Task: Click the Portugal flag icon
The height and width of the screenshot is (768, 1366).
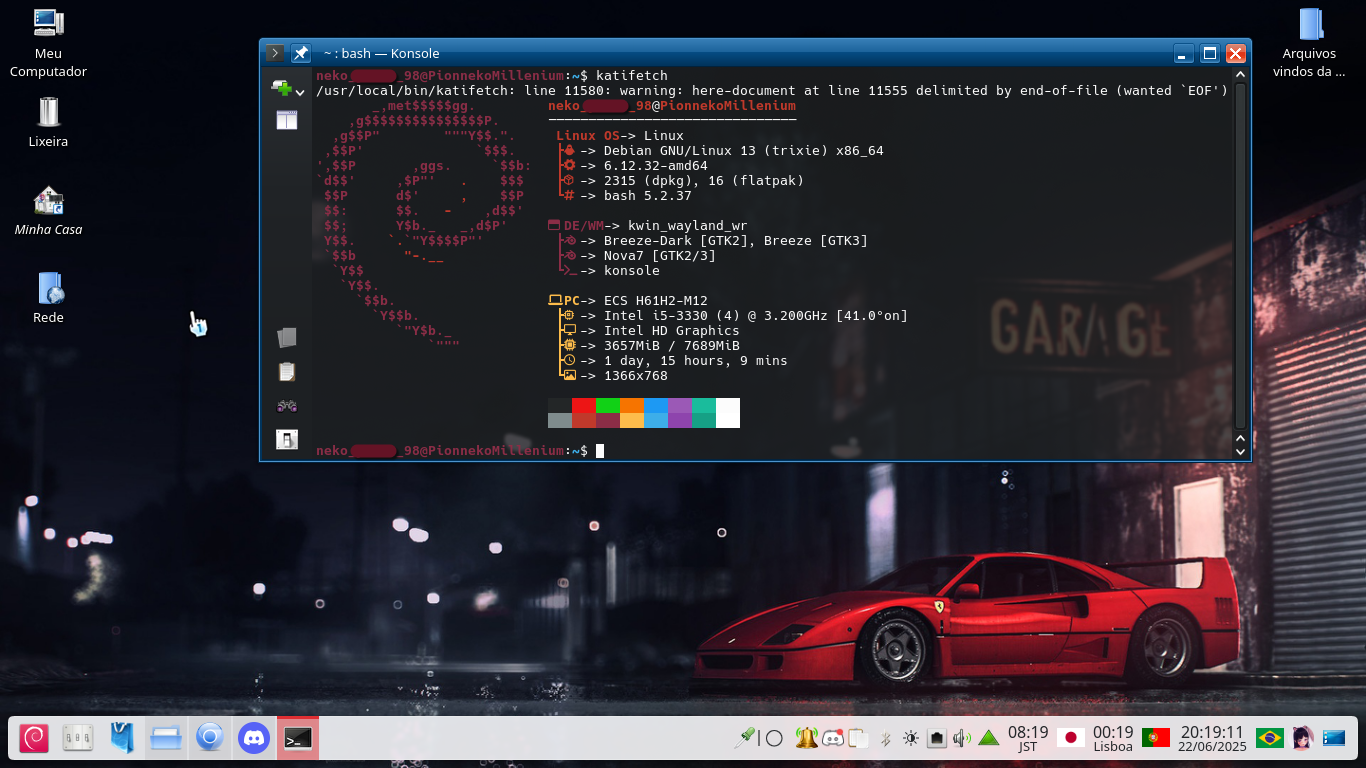Action: (1156, 738)
